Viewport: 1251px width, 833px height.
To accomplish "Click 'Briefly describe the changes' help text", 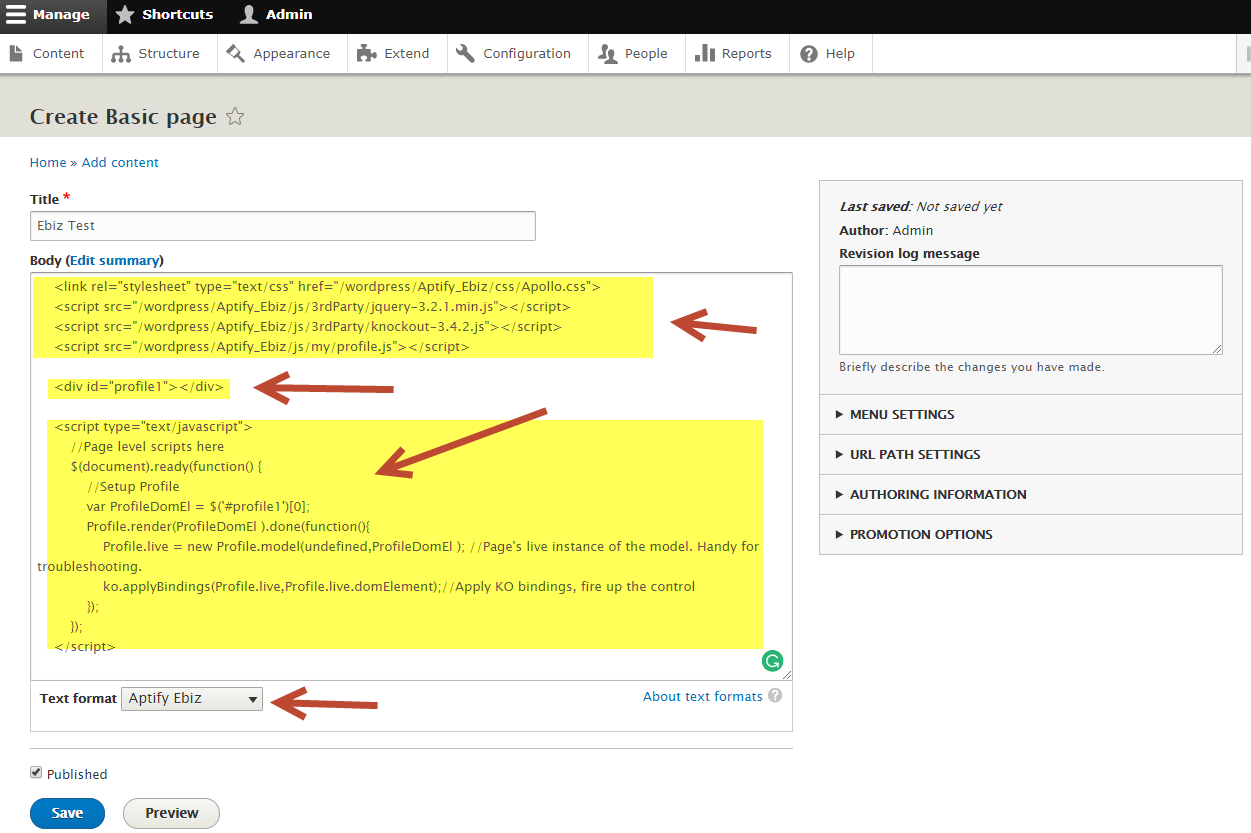I will pos(972,367).
